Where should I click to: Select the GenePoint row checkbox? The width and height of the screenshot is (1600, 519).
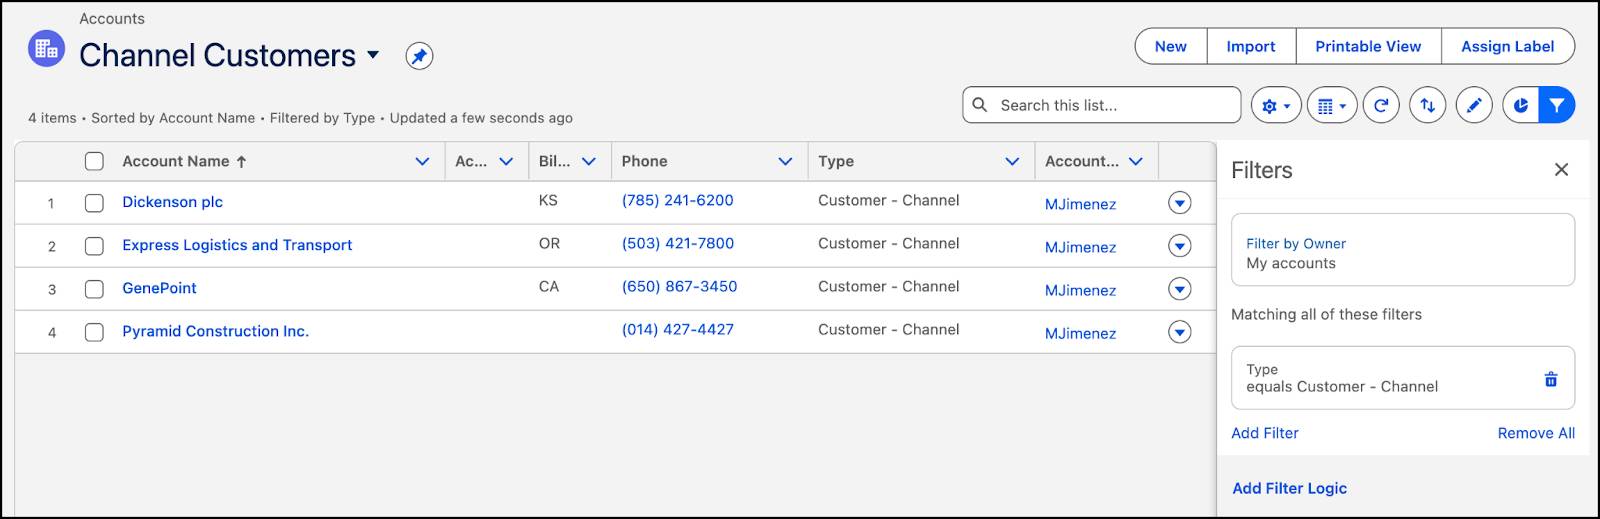pos(94,289)
